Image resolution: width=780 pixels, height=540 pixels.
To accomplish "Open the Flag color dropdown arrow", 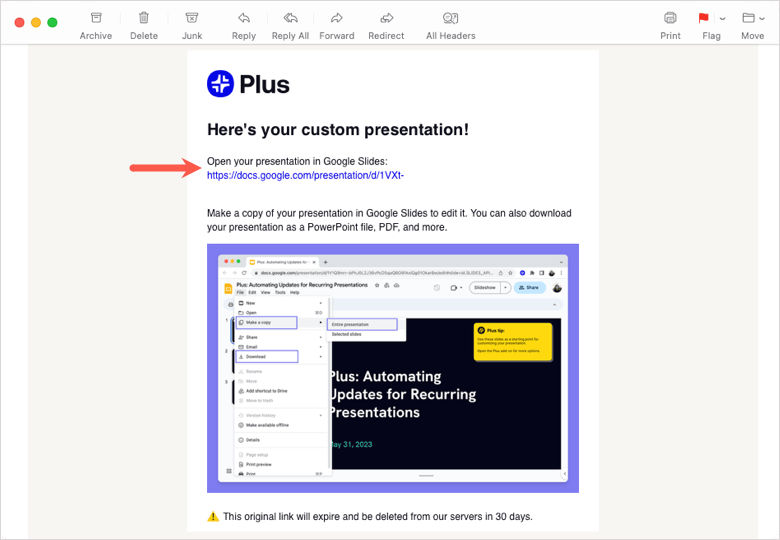I will coord(722,19).
